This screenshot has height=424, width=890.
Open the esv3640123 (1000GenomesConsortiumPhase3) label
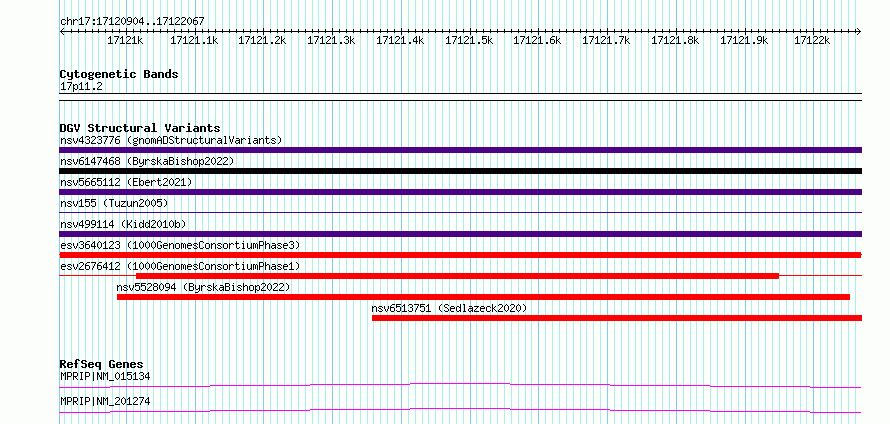point(180,245)
